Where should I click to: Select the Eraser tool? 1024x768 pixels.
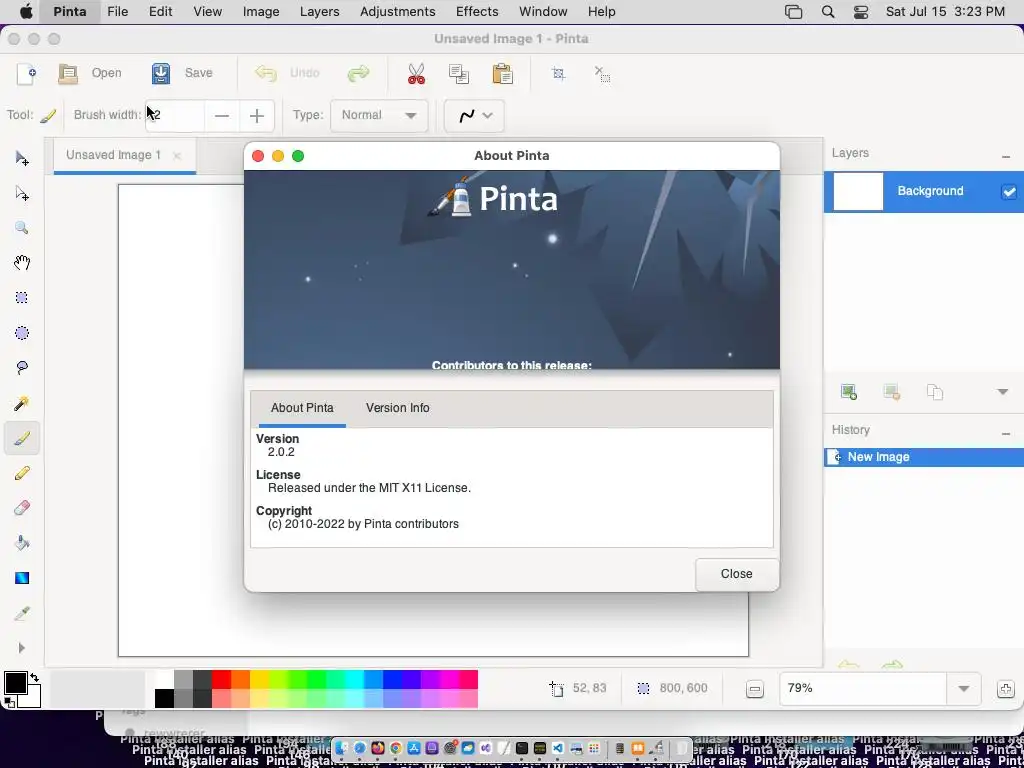[22, 508]
